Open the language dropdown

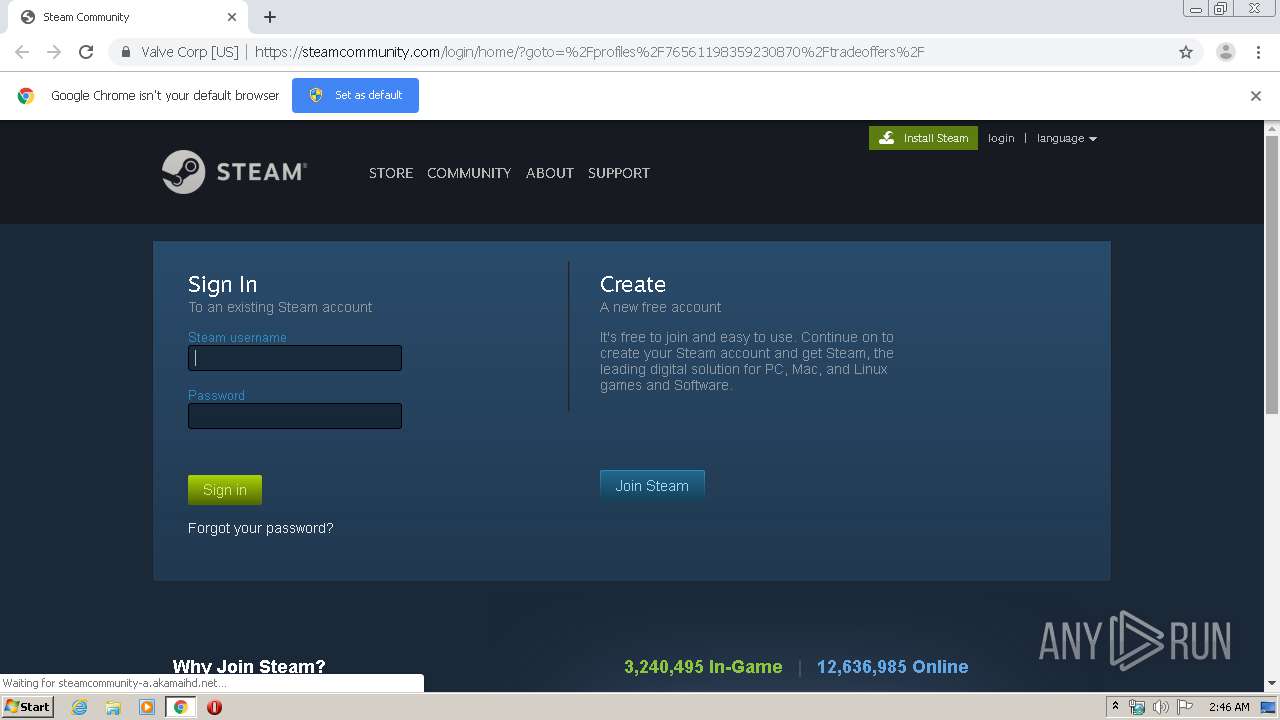[x=1066, y=138]
